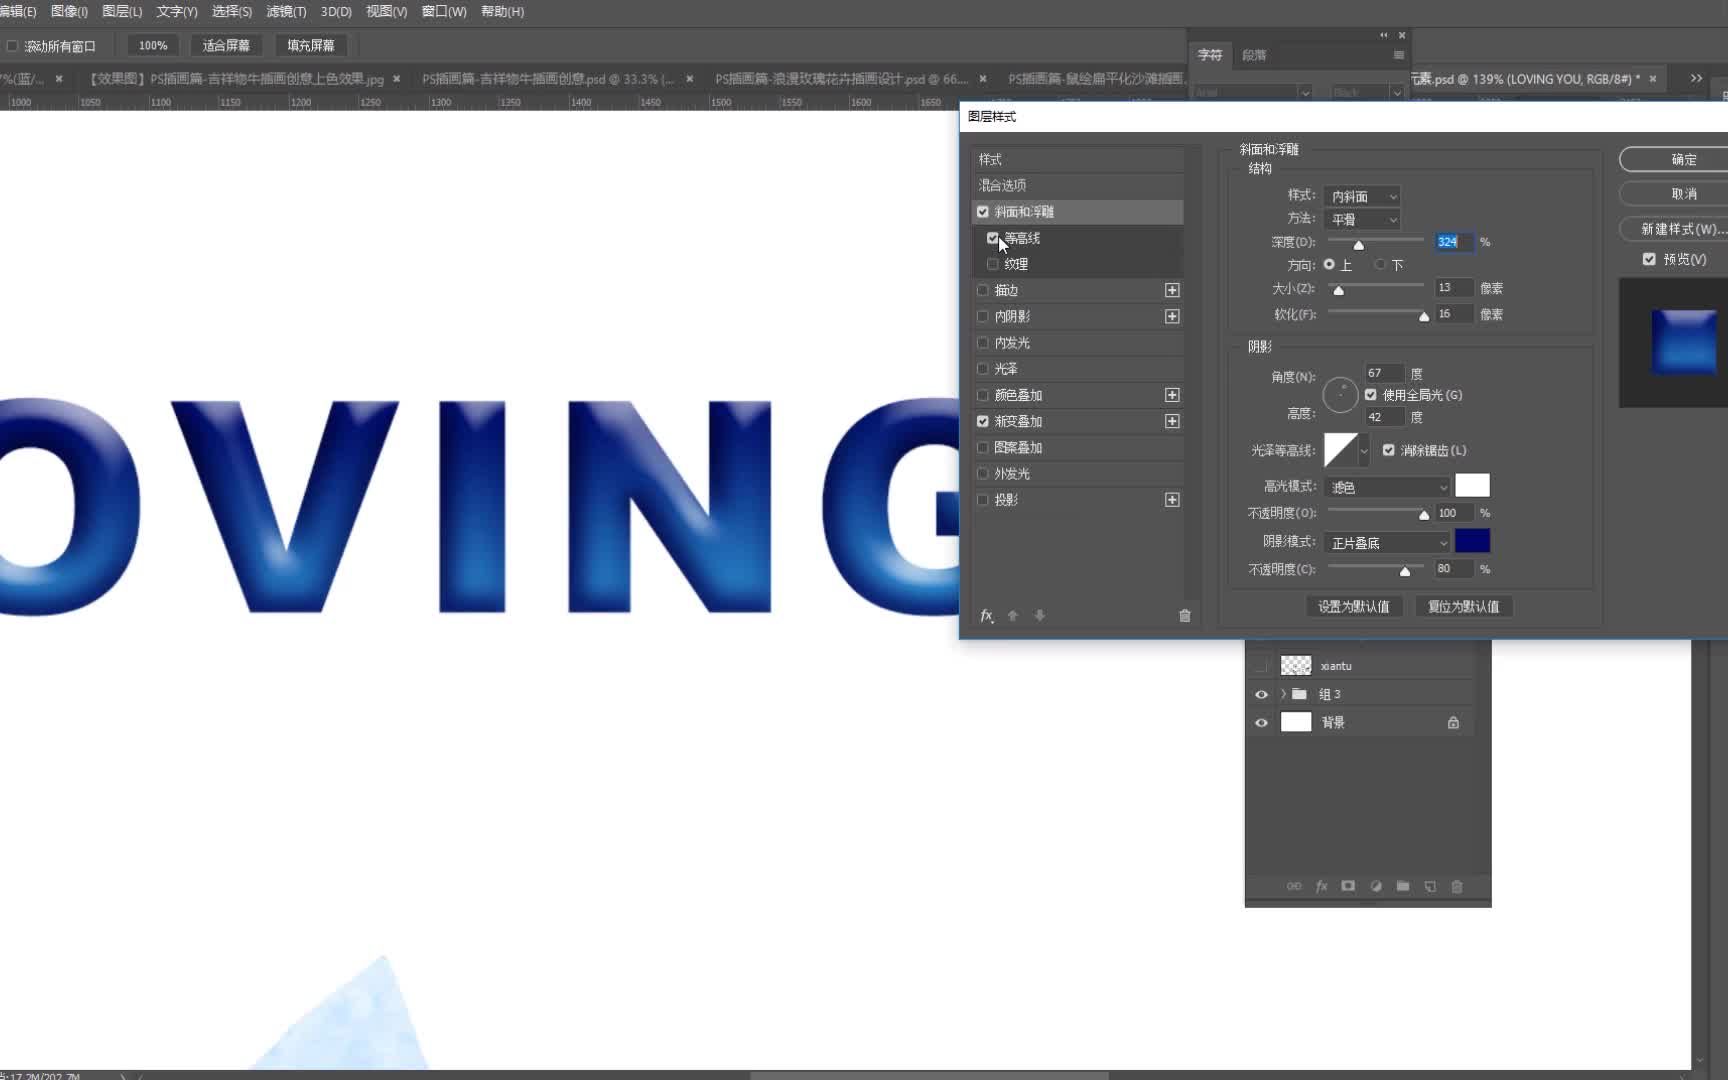Open the 高光模式 dropdown showing 滤色
This screenshot has height=1080, width=1728.
(1387, 487)
